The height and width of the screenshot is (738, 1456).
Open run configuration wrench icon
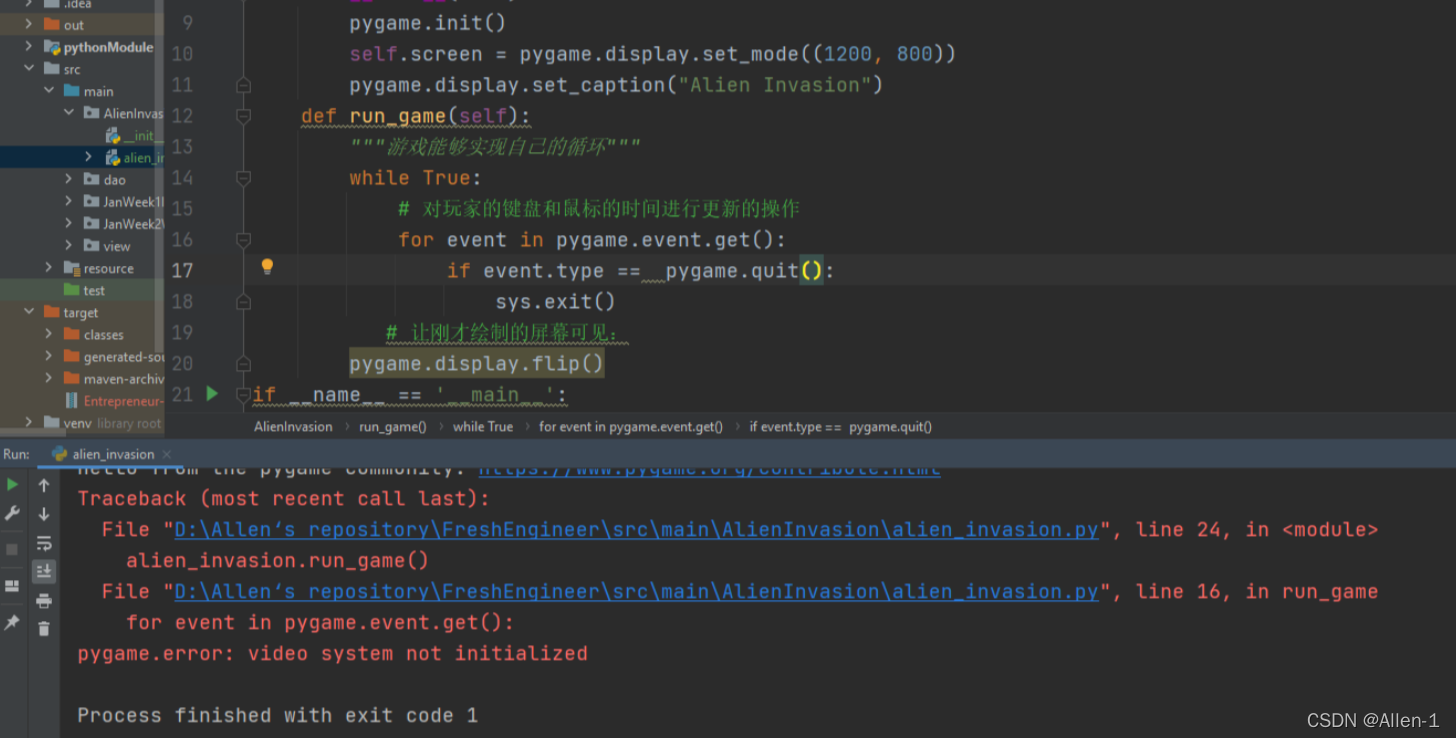tap(12, 513)
